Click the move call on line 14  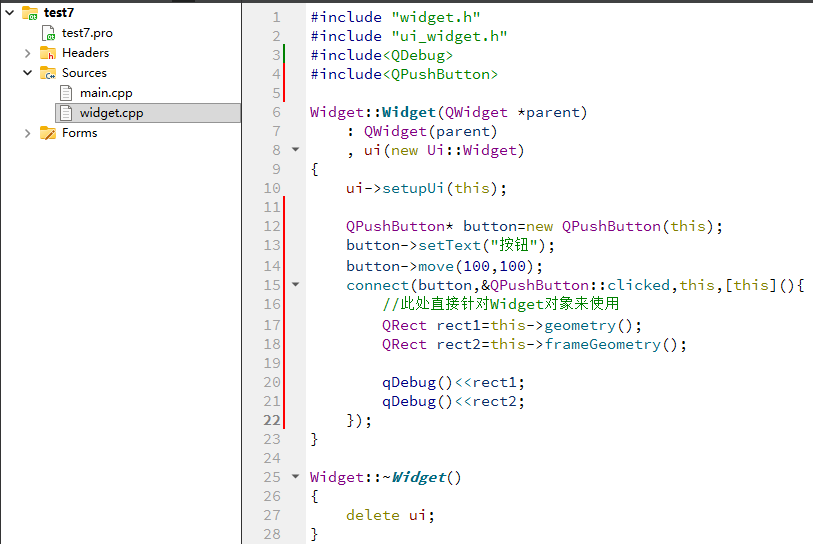[436, 267]
